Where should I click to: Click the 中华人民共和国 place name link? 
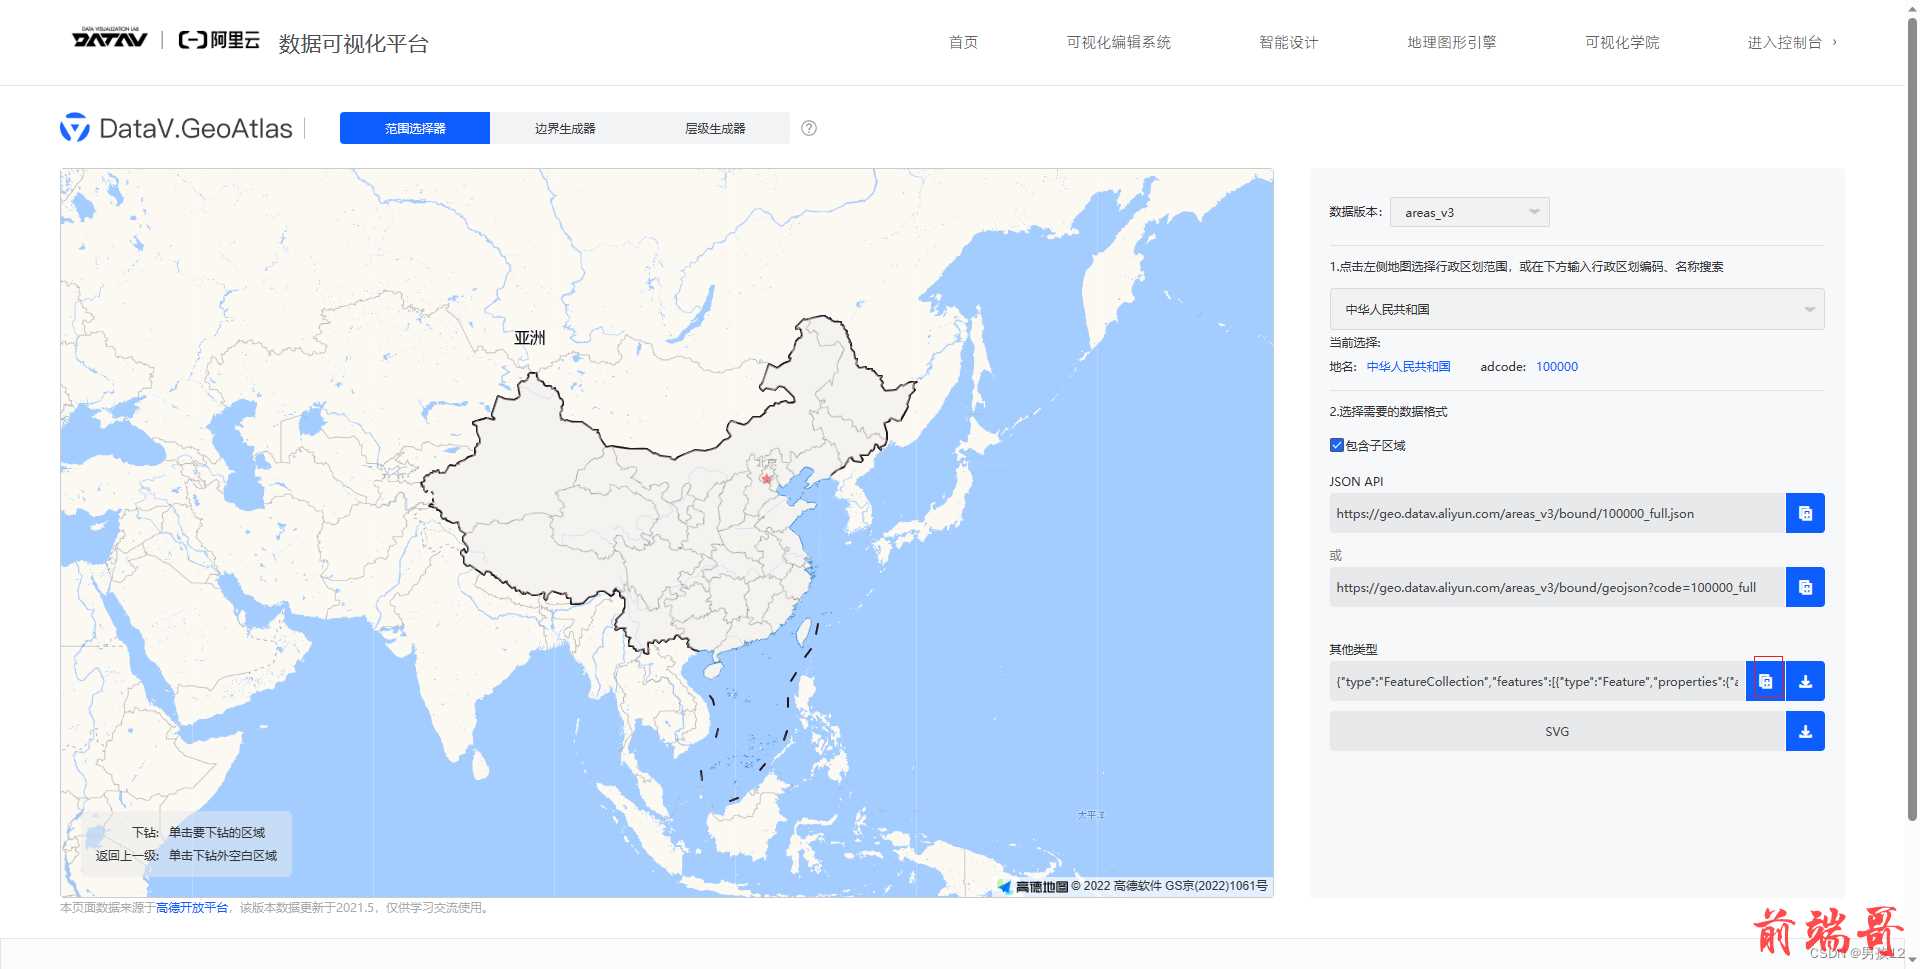coord(1408,367)
